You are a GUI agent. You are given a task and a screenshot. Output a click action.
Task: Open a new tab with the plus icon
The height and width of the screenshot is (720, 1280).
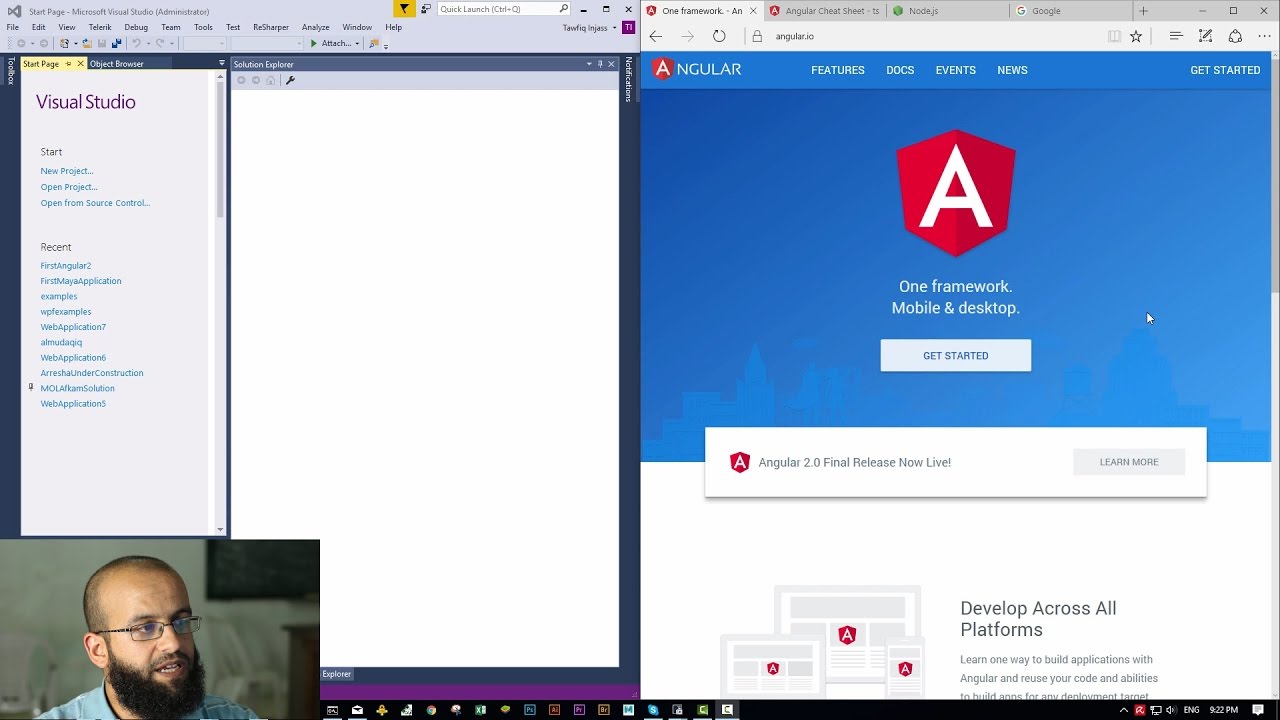click(1143, 11)
